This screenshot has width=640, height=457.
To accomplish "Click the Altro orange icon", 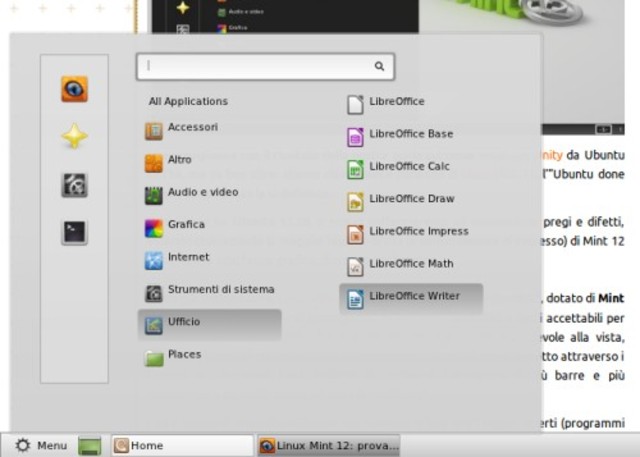I will [154, 164].
